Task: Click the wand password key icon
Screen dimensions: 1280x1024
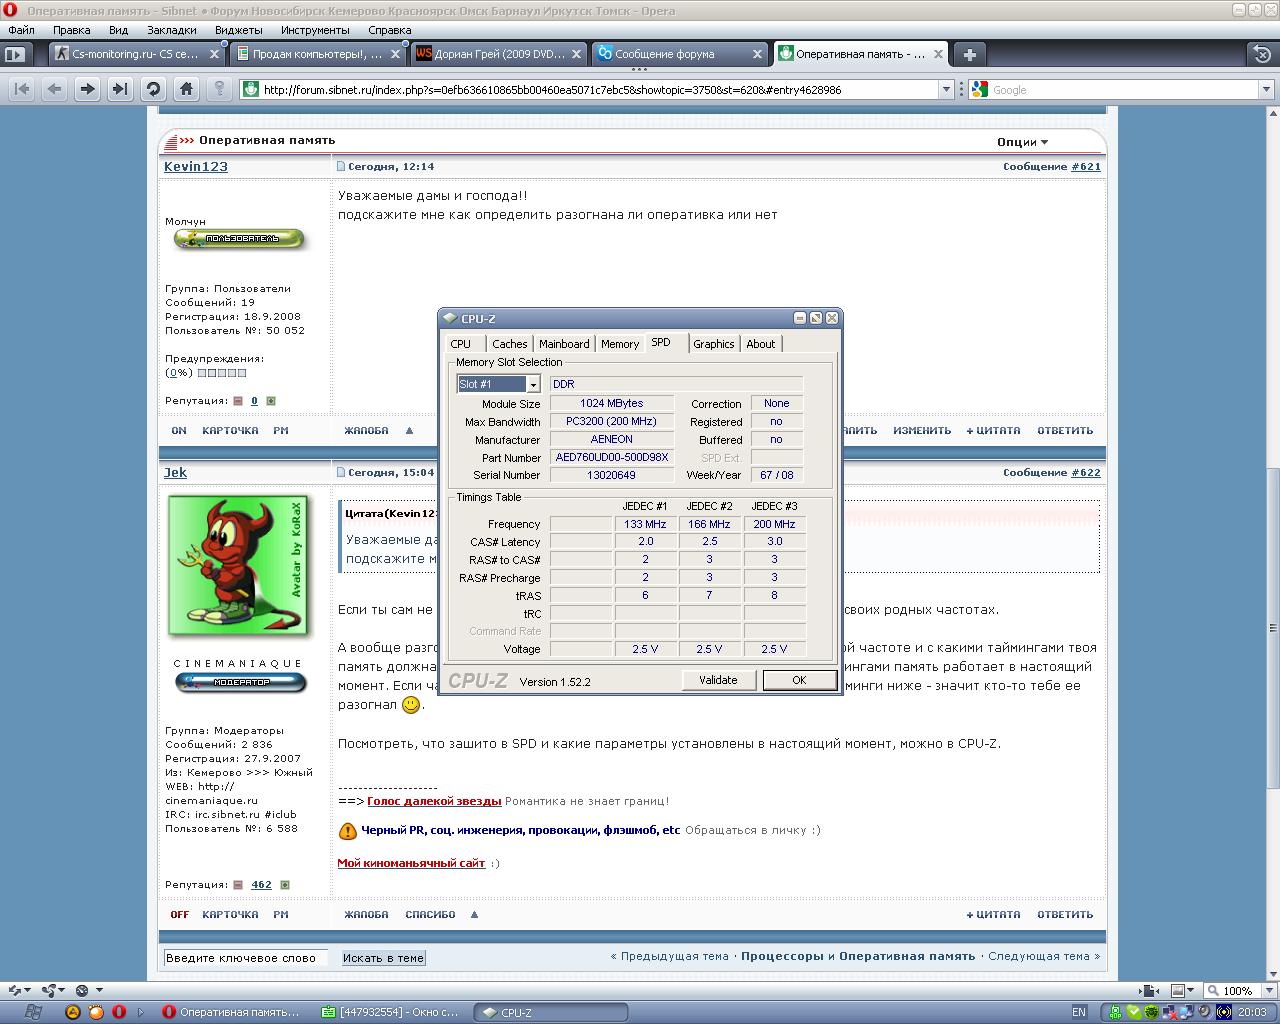Action: click(x=219, y=89)
